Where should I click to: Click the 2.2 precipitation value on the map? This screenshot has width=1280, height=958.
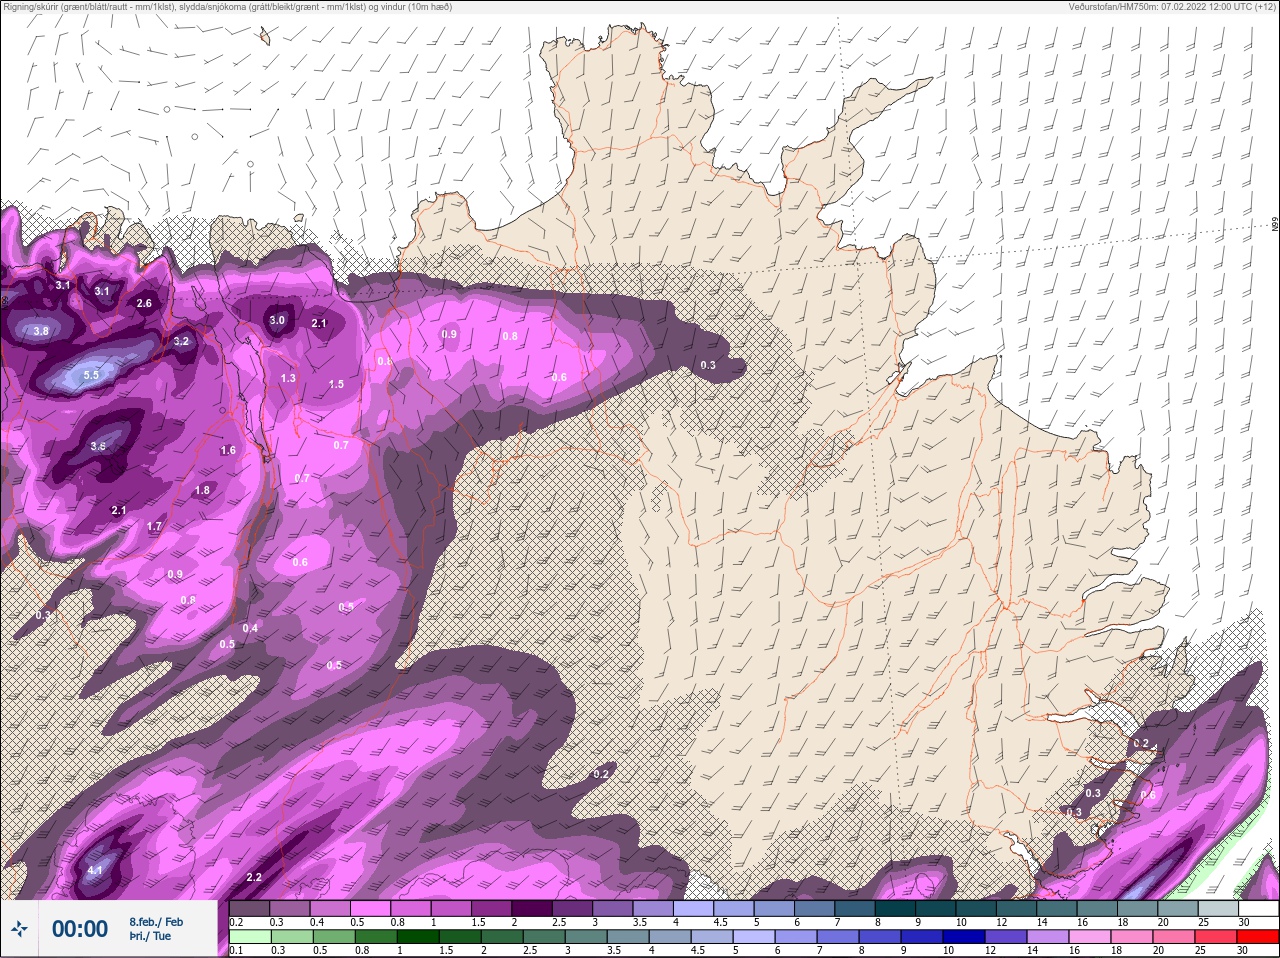254,877
